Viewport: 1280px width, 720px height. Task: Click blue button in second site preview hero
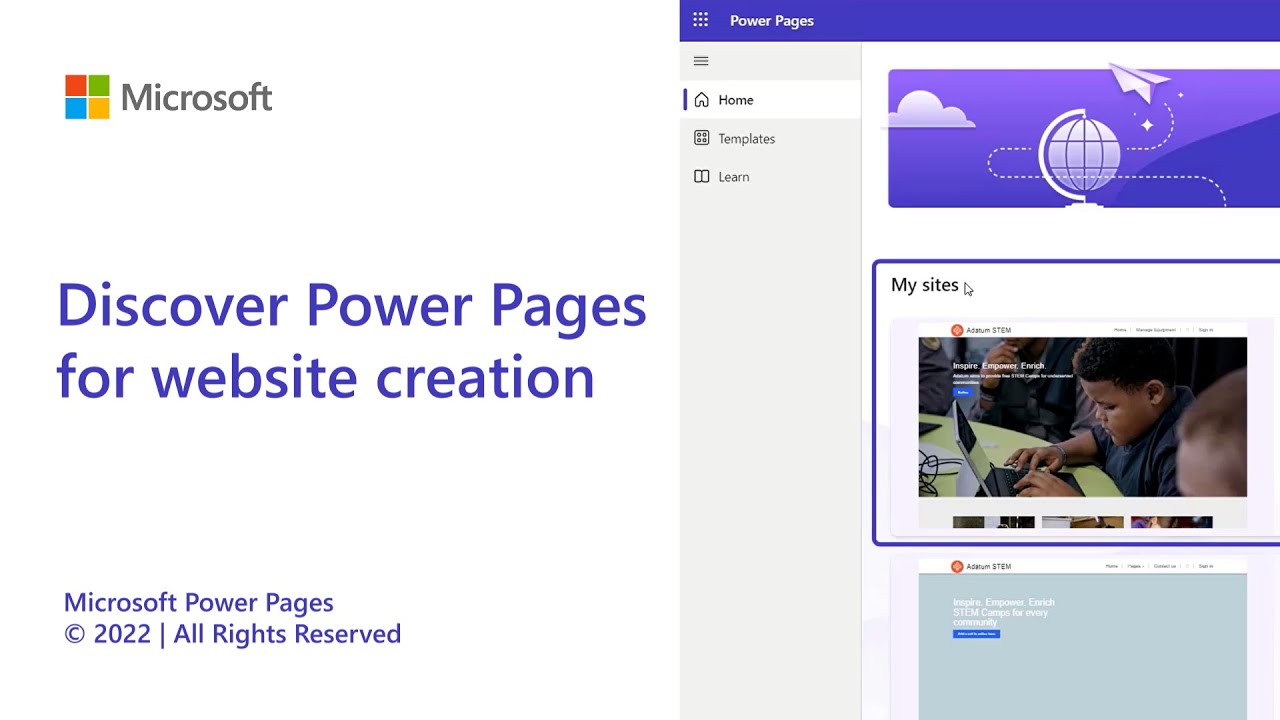pos(976,634)
